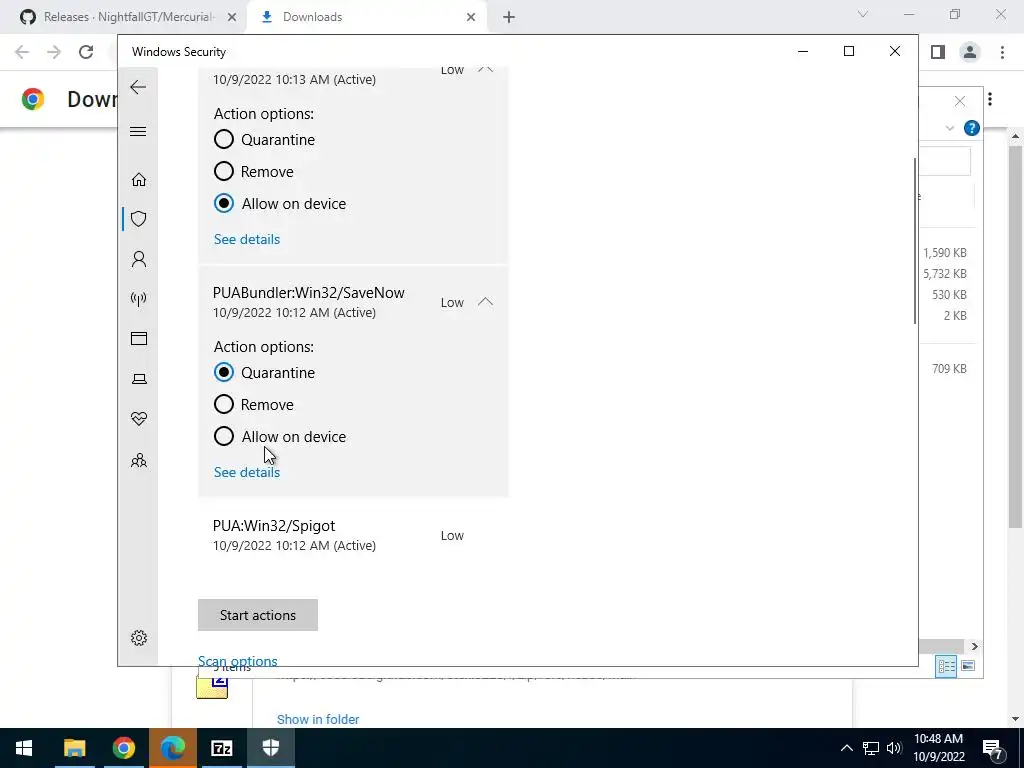Image resolution: width=1024 pixels, height=768 pixels.
Task: Select PUA:Win32/Spigot threat name
Action: click(274, 526)
